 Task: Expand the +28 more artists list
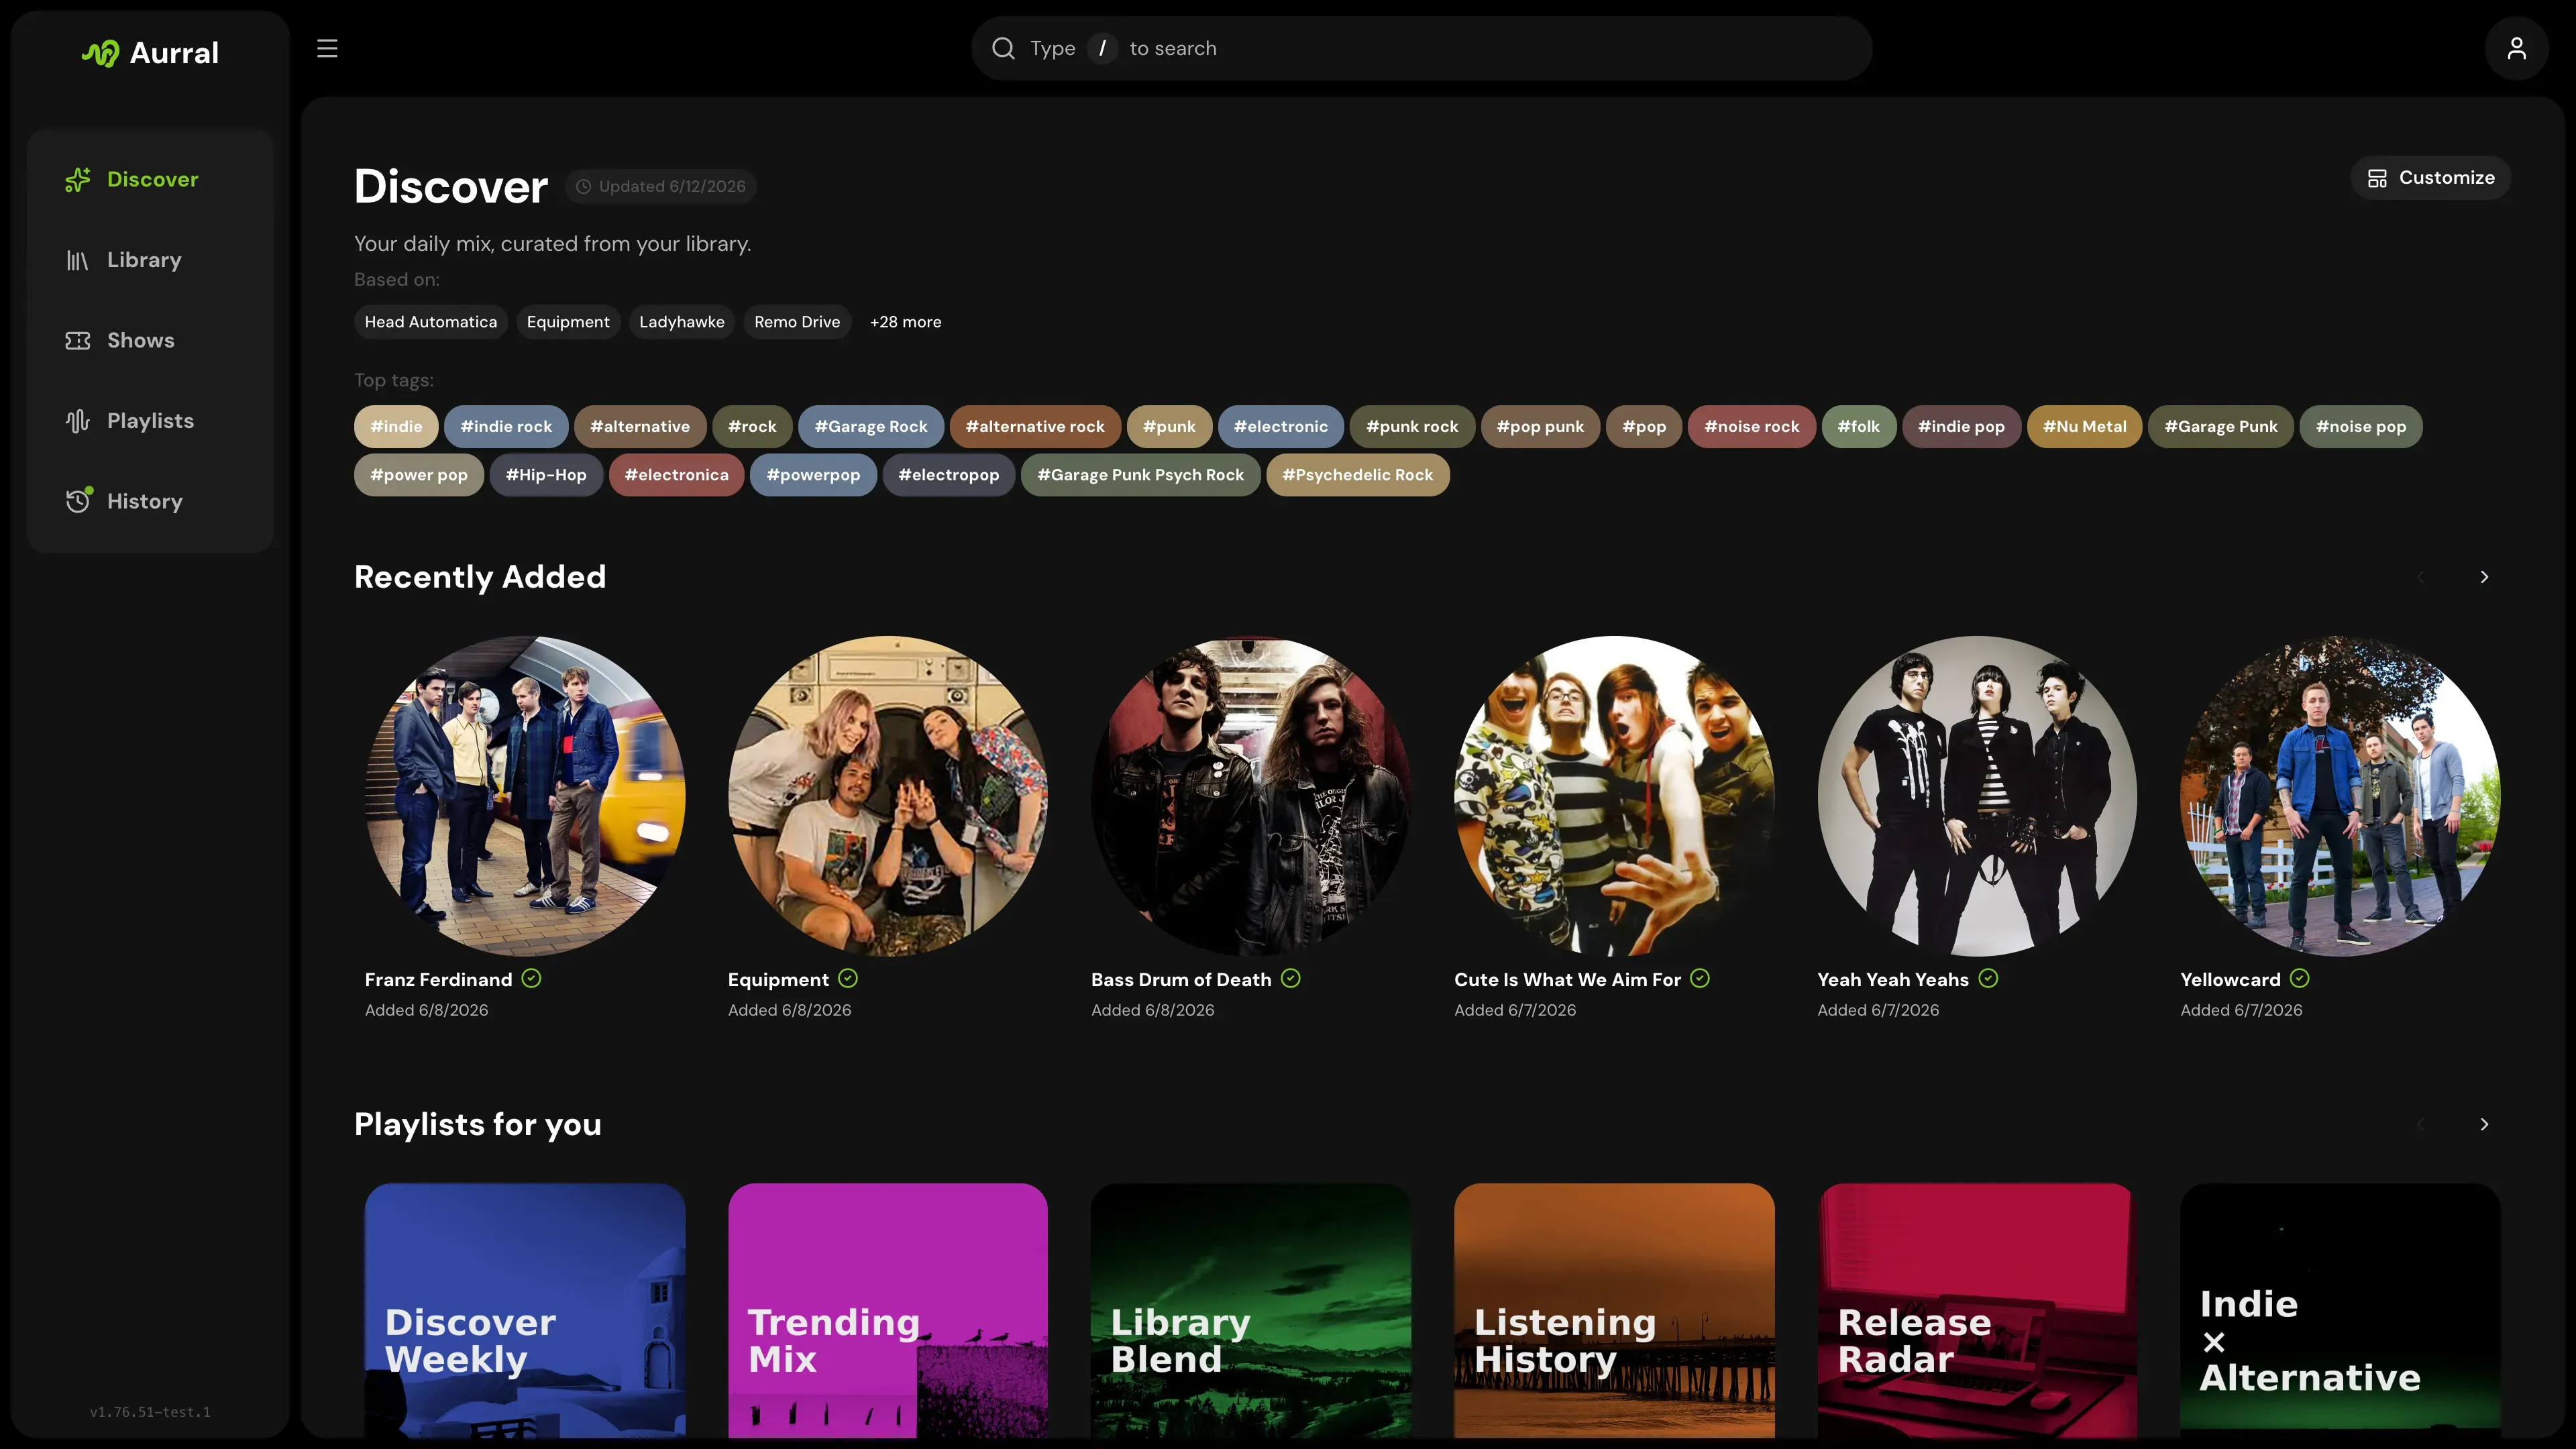pyautogui.click(x=905, y=322)
